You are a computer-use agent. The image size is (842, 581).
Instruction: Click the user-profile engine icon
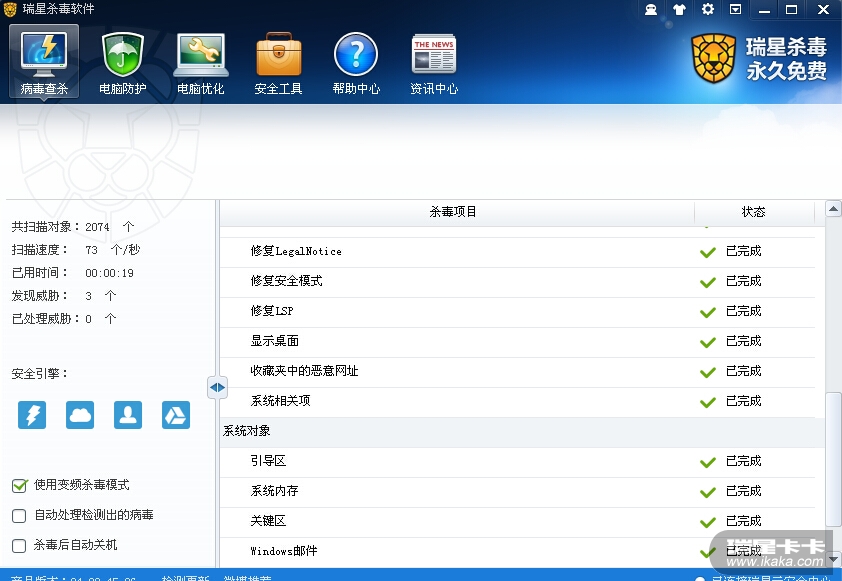[x=128, y=415]
